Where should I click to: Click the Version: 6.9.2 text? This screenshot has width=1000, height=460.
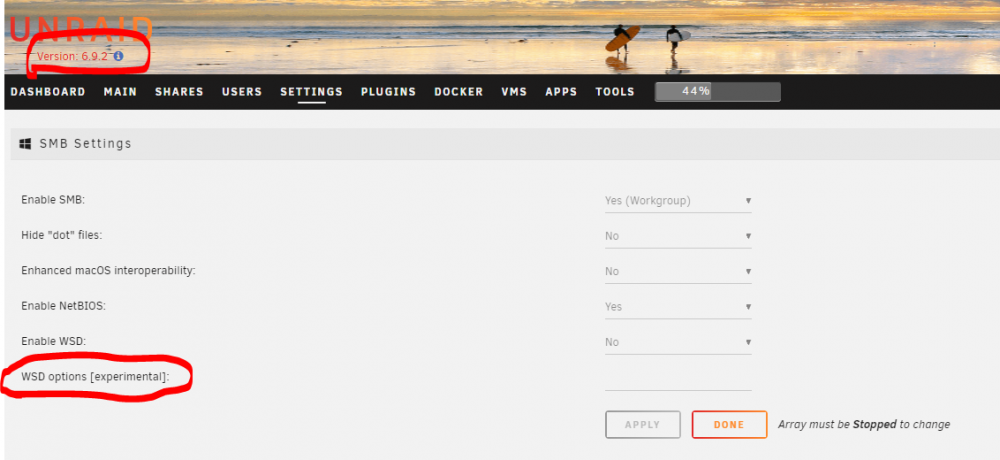(x=71, y=56)
